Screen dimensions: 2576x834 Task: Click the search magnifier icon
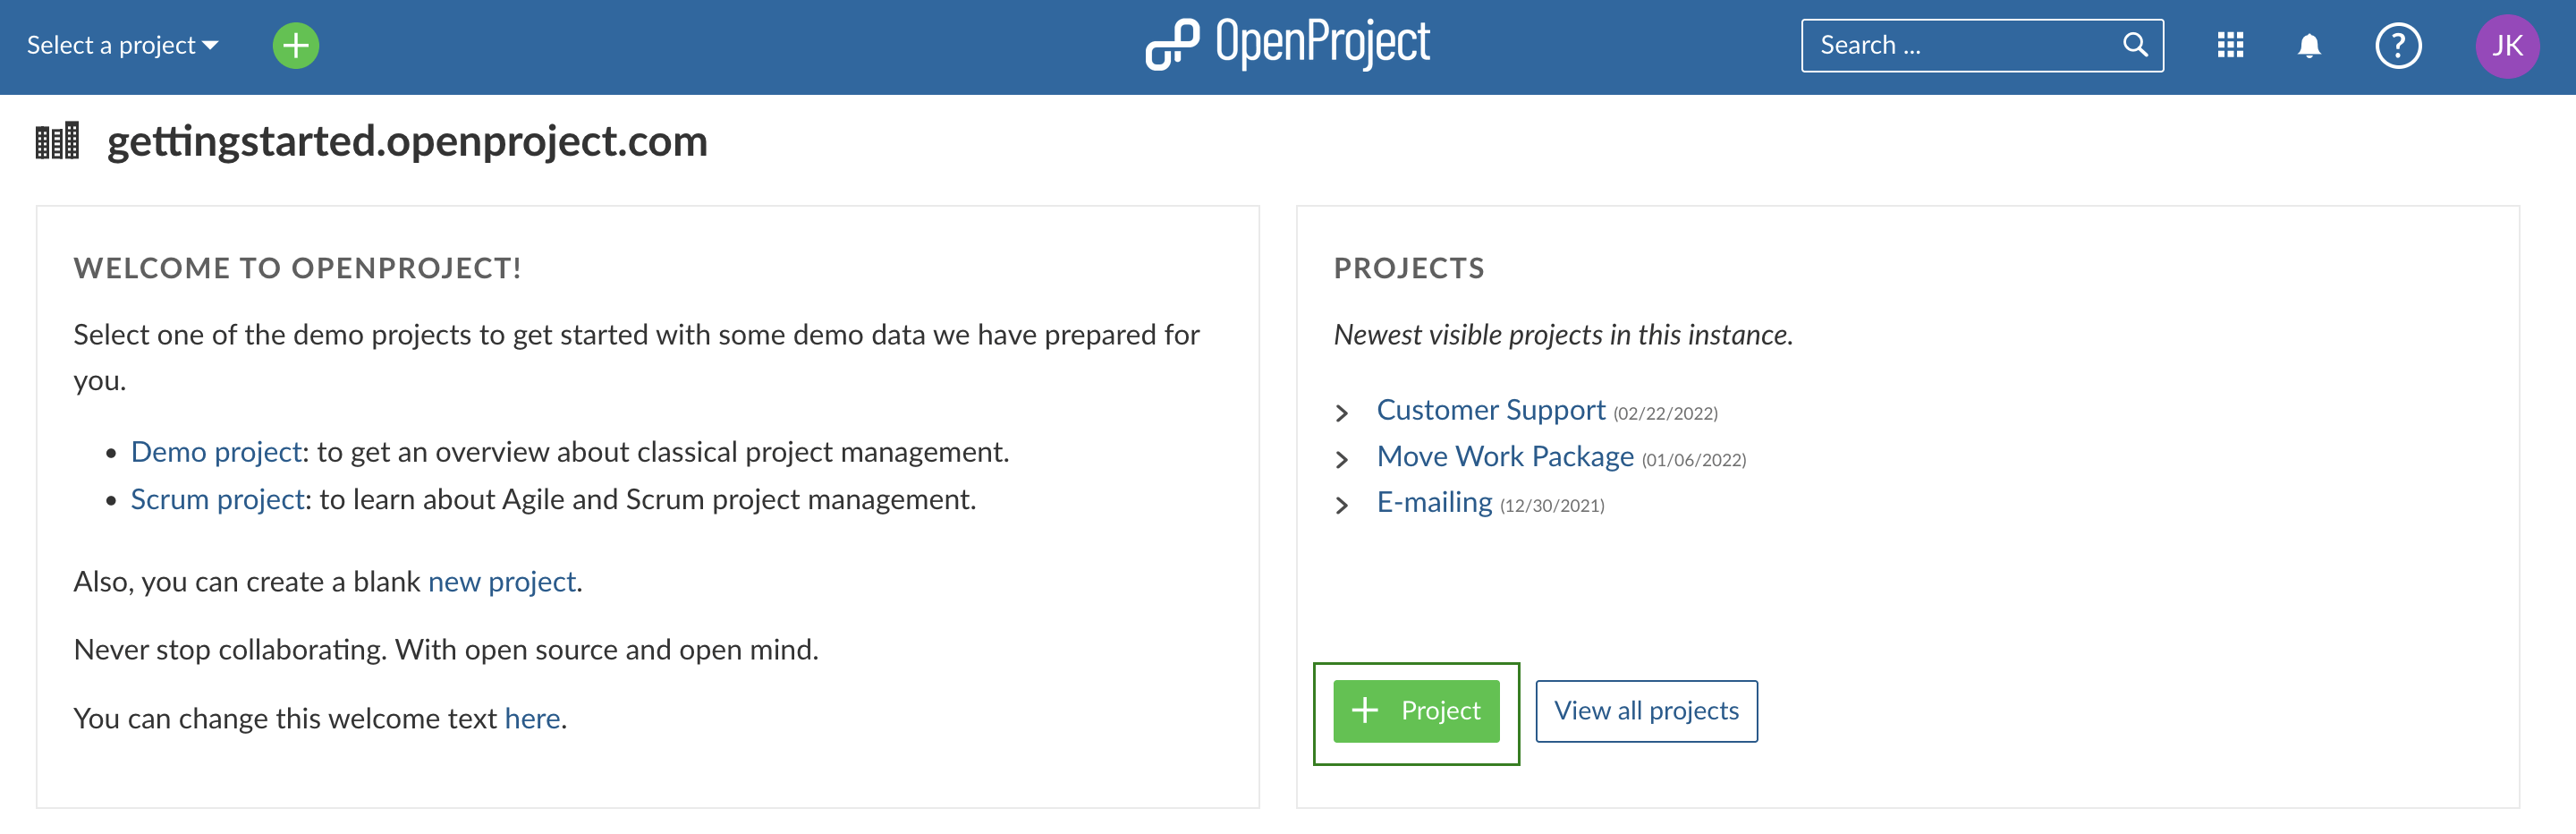2135,45
